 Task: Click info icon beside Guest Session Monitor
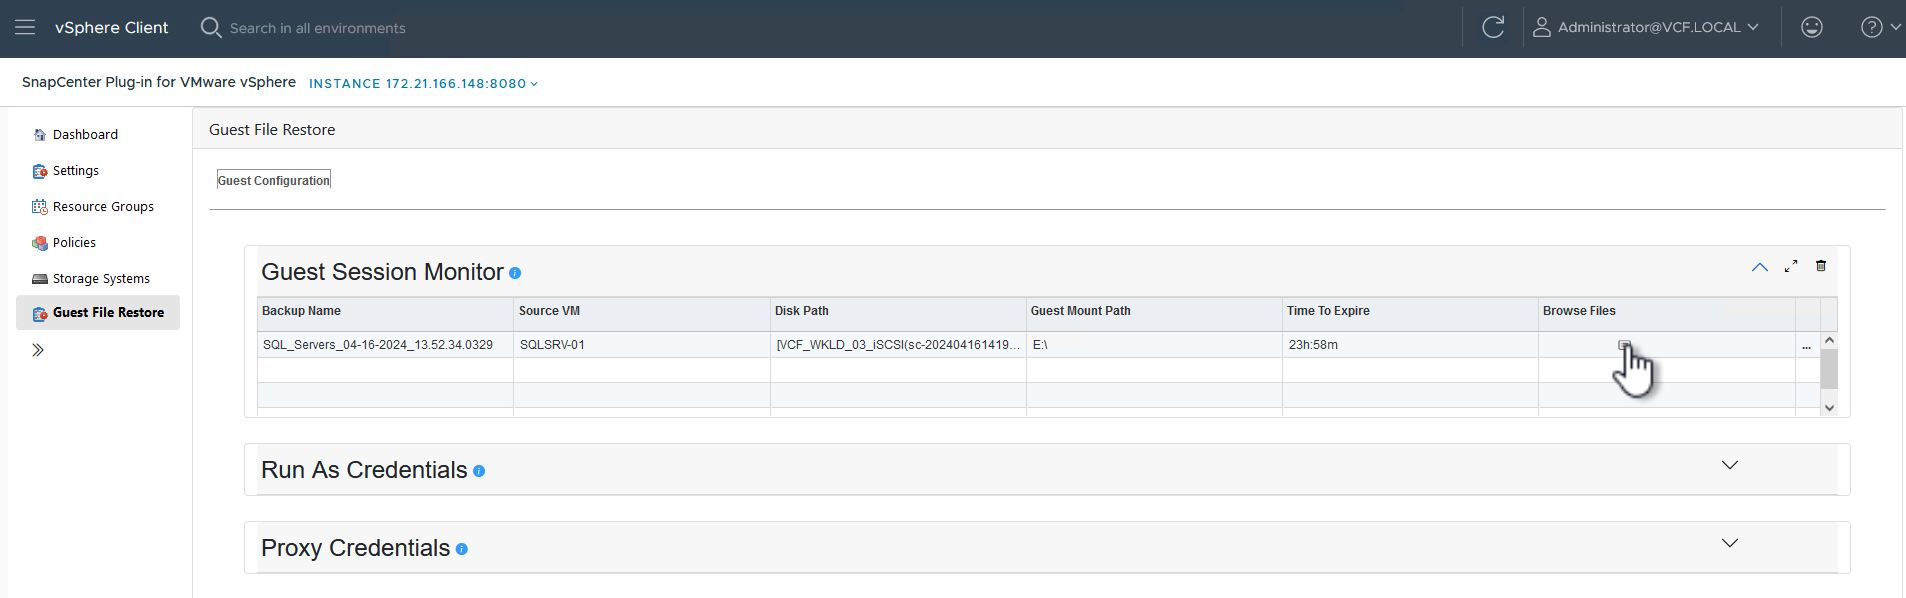515,273
